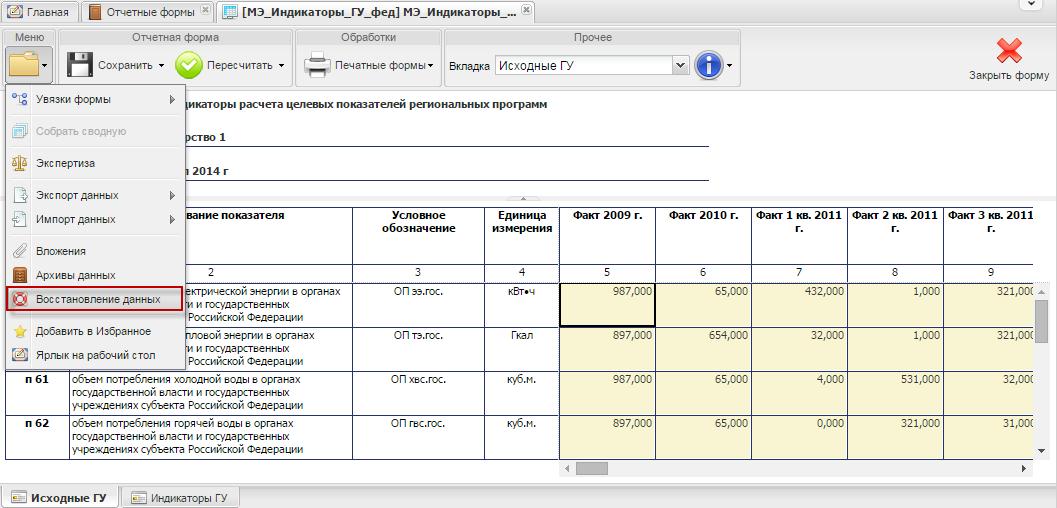Click the Пересчитать button label

240,65
